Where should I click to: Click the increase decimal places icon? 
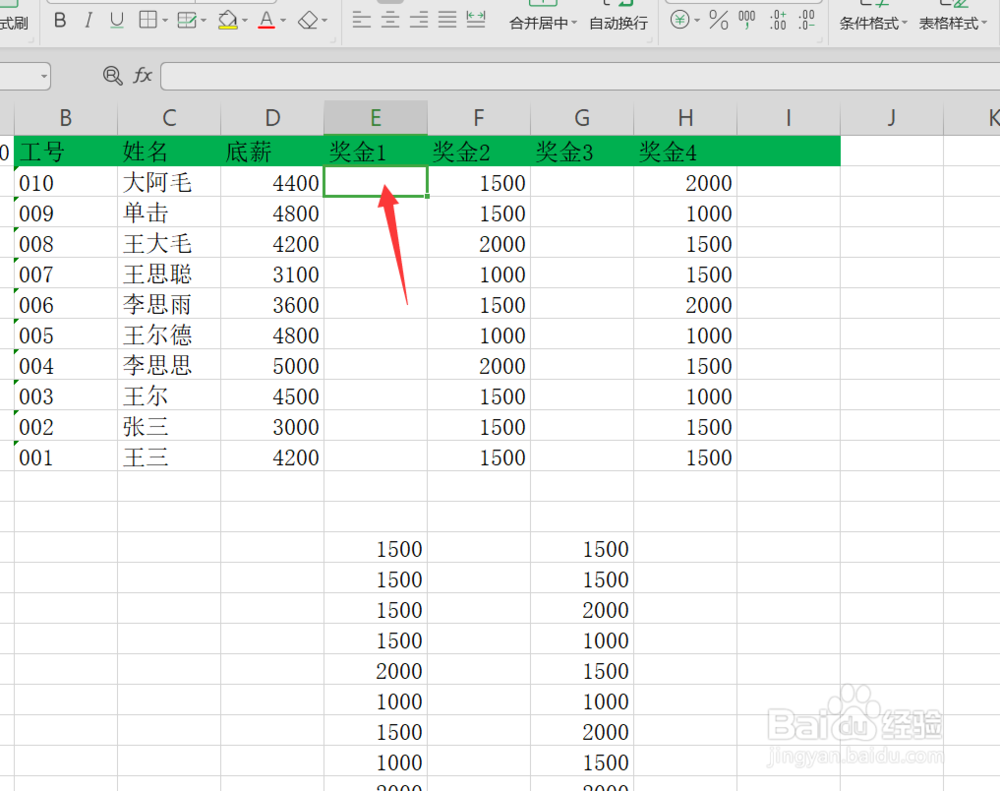pos(778,20)
